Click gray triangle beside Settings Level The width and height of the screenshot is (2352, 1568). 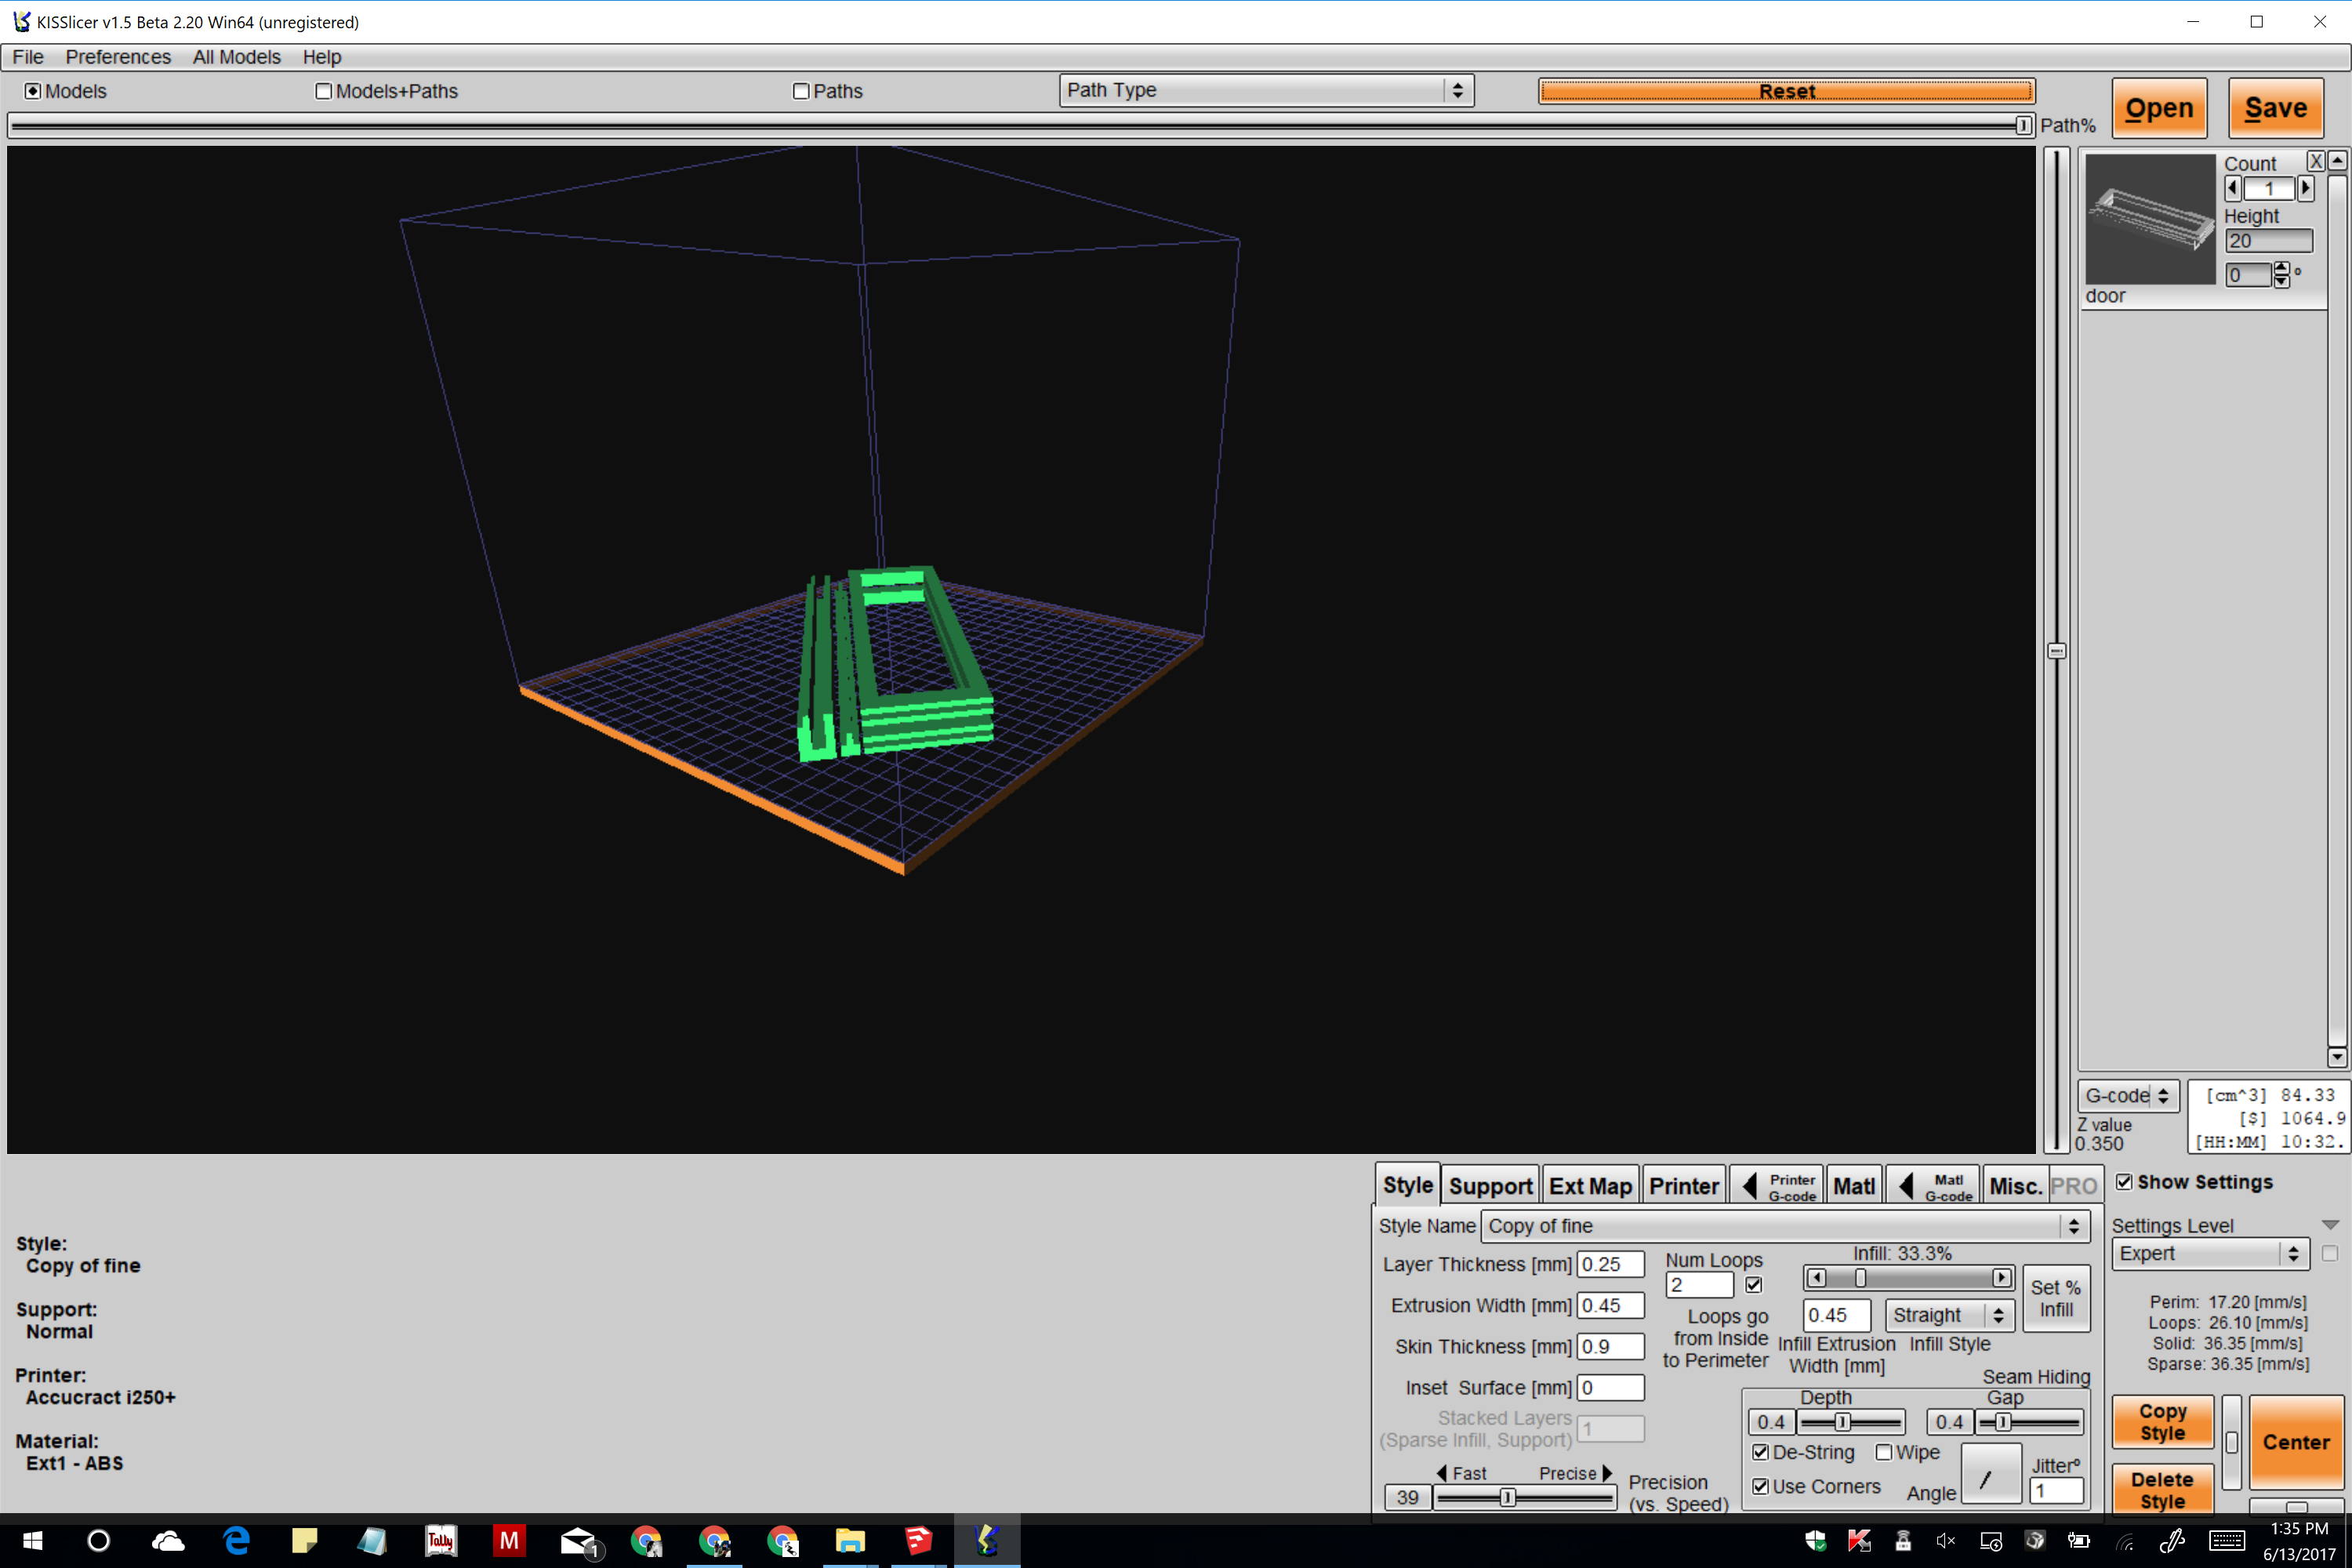2330,1225
